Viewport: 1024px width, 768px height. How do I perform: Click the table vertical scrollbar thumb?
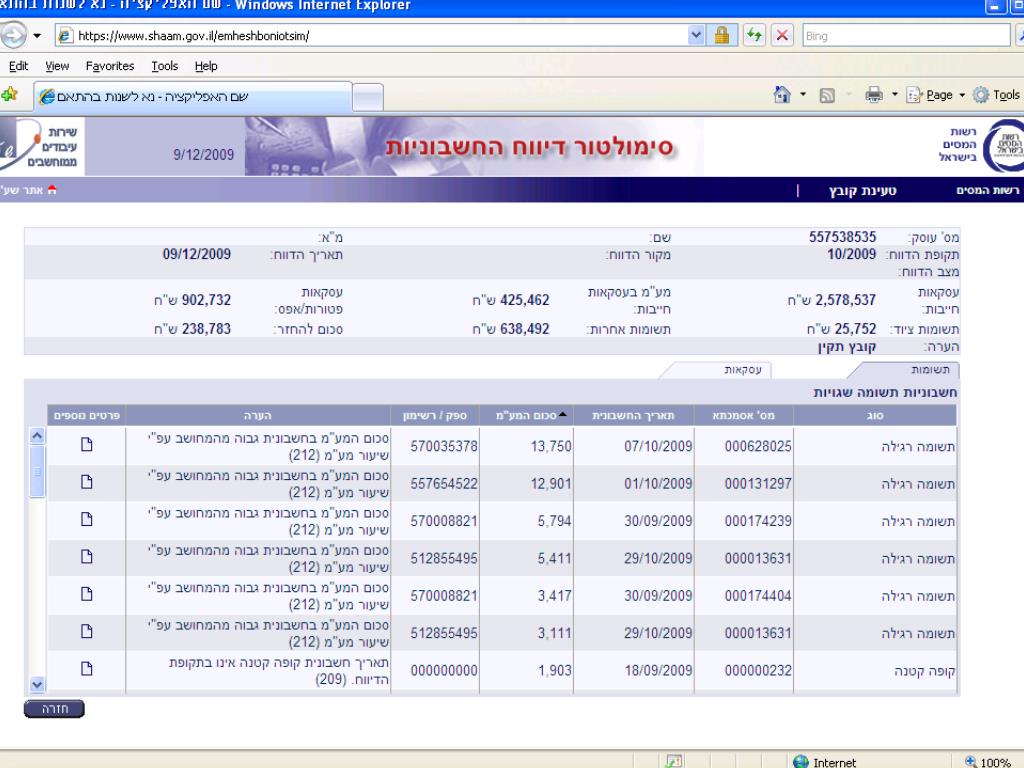[x=37, y=471]
